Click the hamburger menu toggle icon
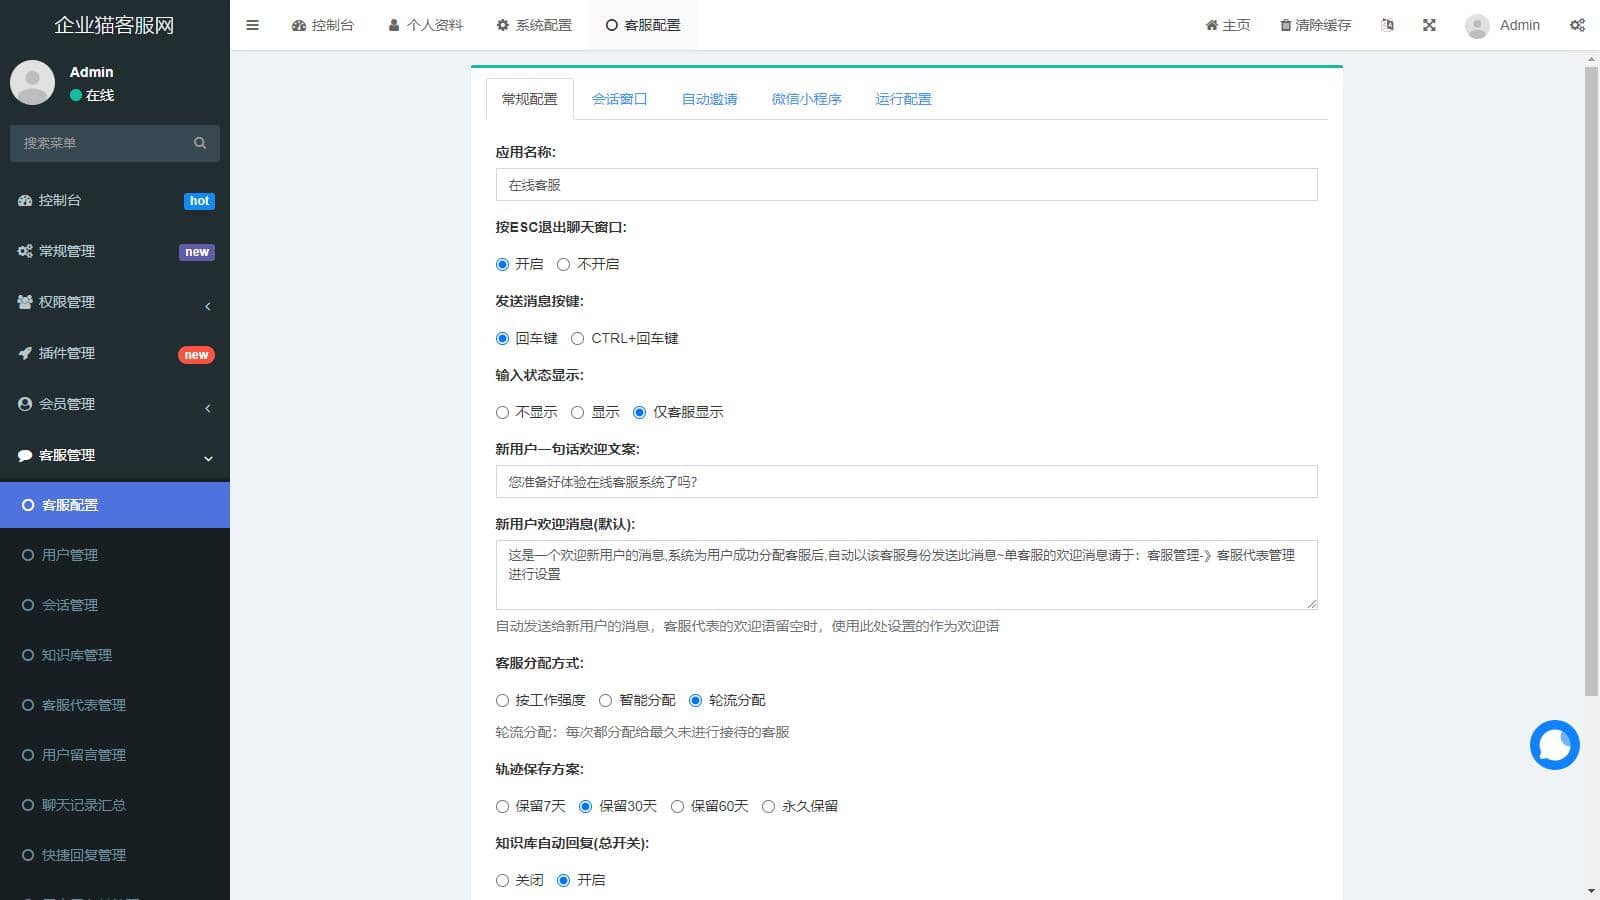This screenshot has height=900, width=1600. [252, 25]
